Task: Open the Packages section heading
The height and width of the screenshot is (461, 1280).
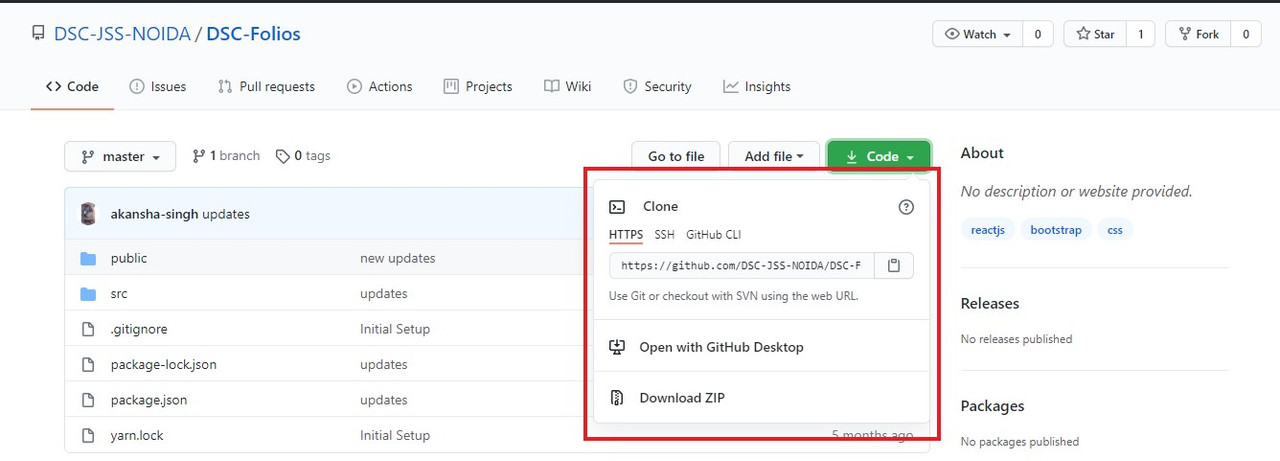Action: [992, 406]
